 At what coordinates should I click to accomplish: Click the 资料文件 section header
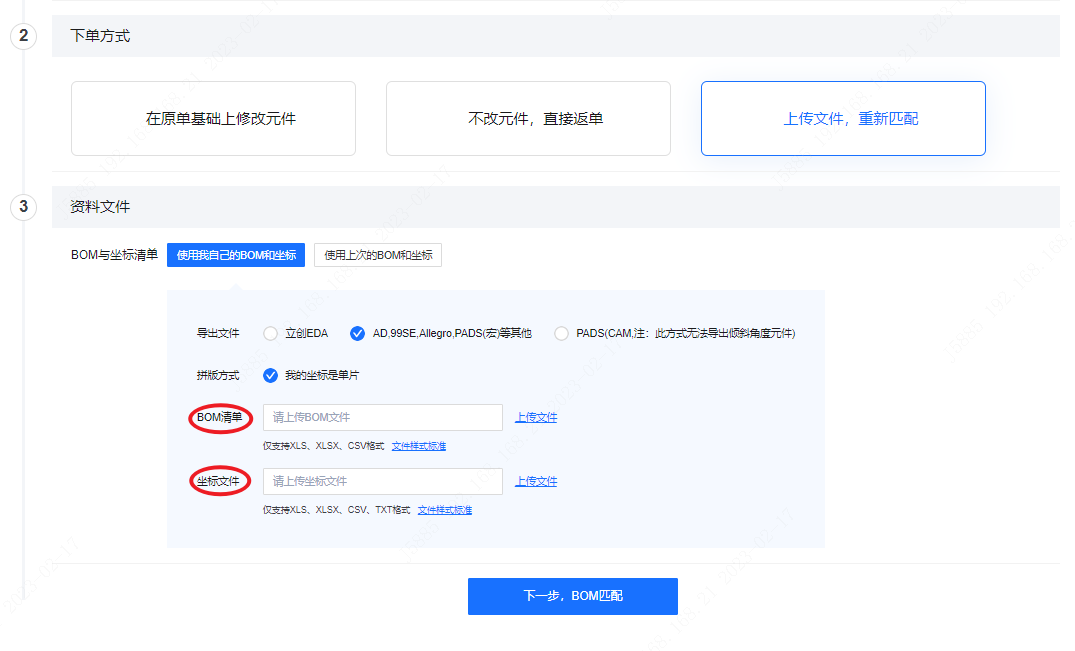(100, 207)
